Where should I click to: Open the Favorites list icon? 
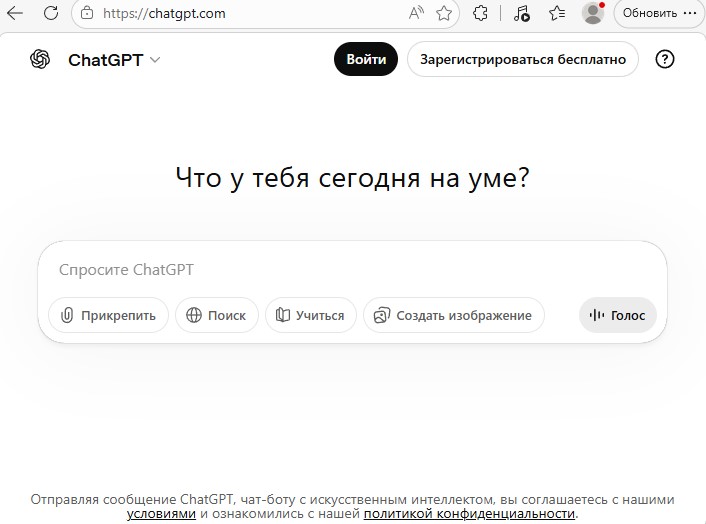point(557,14)
